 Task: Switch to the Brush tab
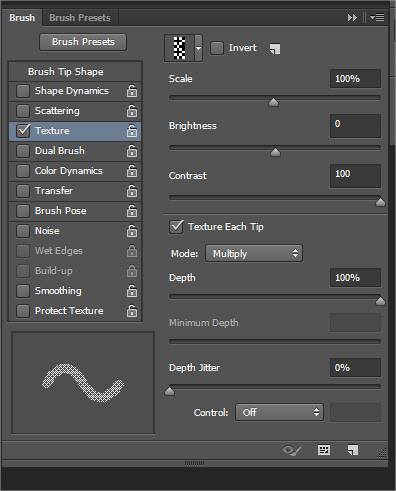[x=22, y=17]
